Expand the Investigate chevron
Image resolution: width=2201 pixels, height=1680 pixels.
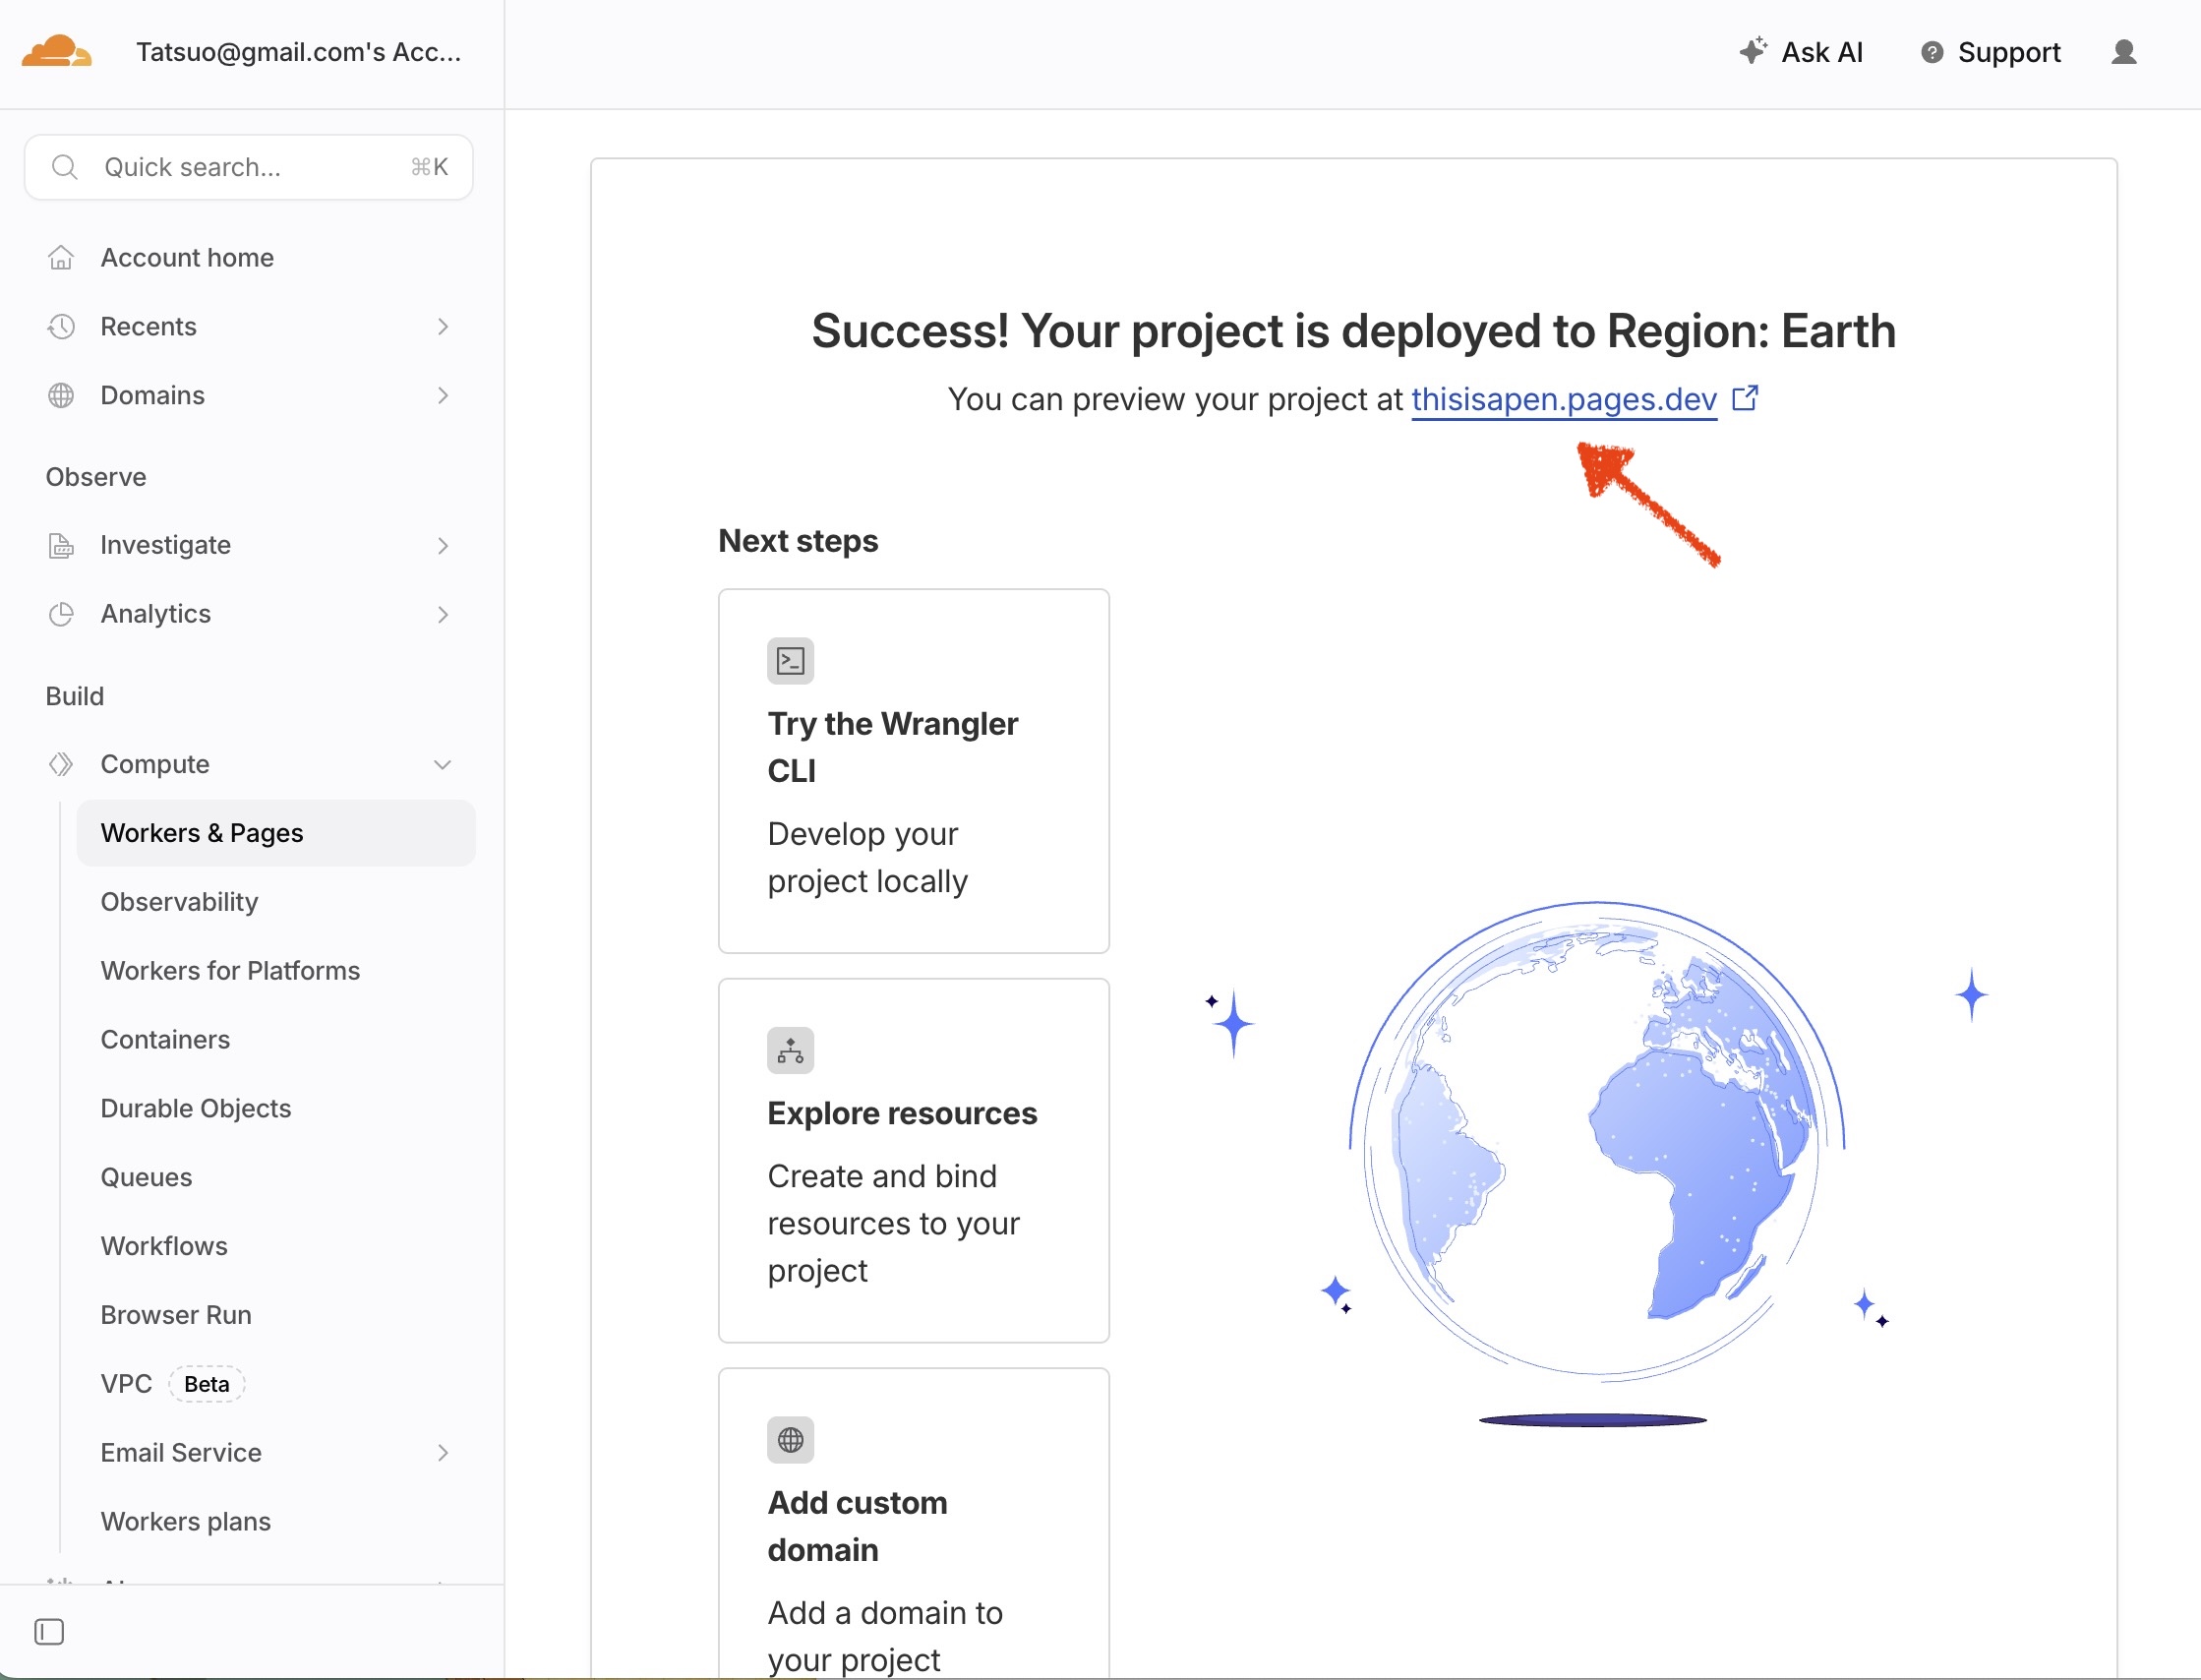[443, 545]
